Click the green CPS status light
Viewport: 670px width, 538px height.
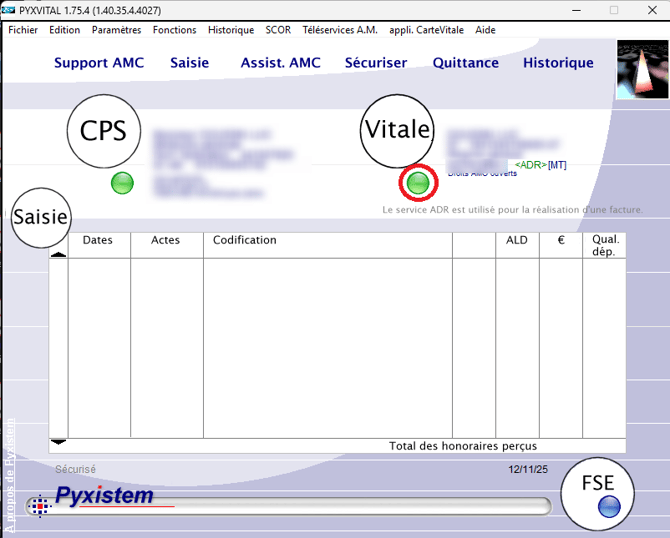click(122, 183)
